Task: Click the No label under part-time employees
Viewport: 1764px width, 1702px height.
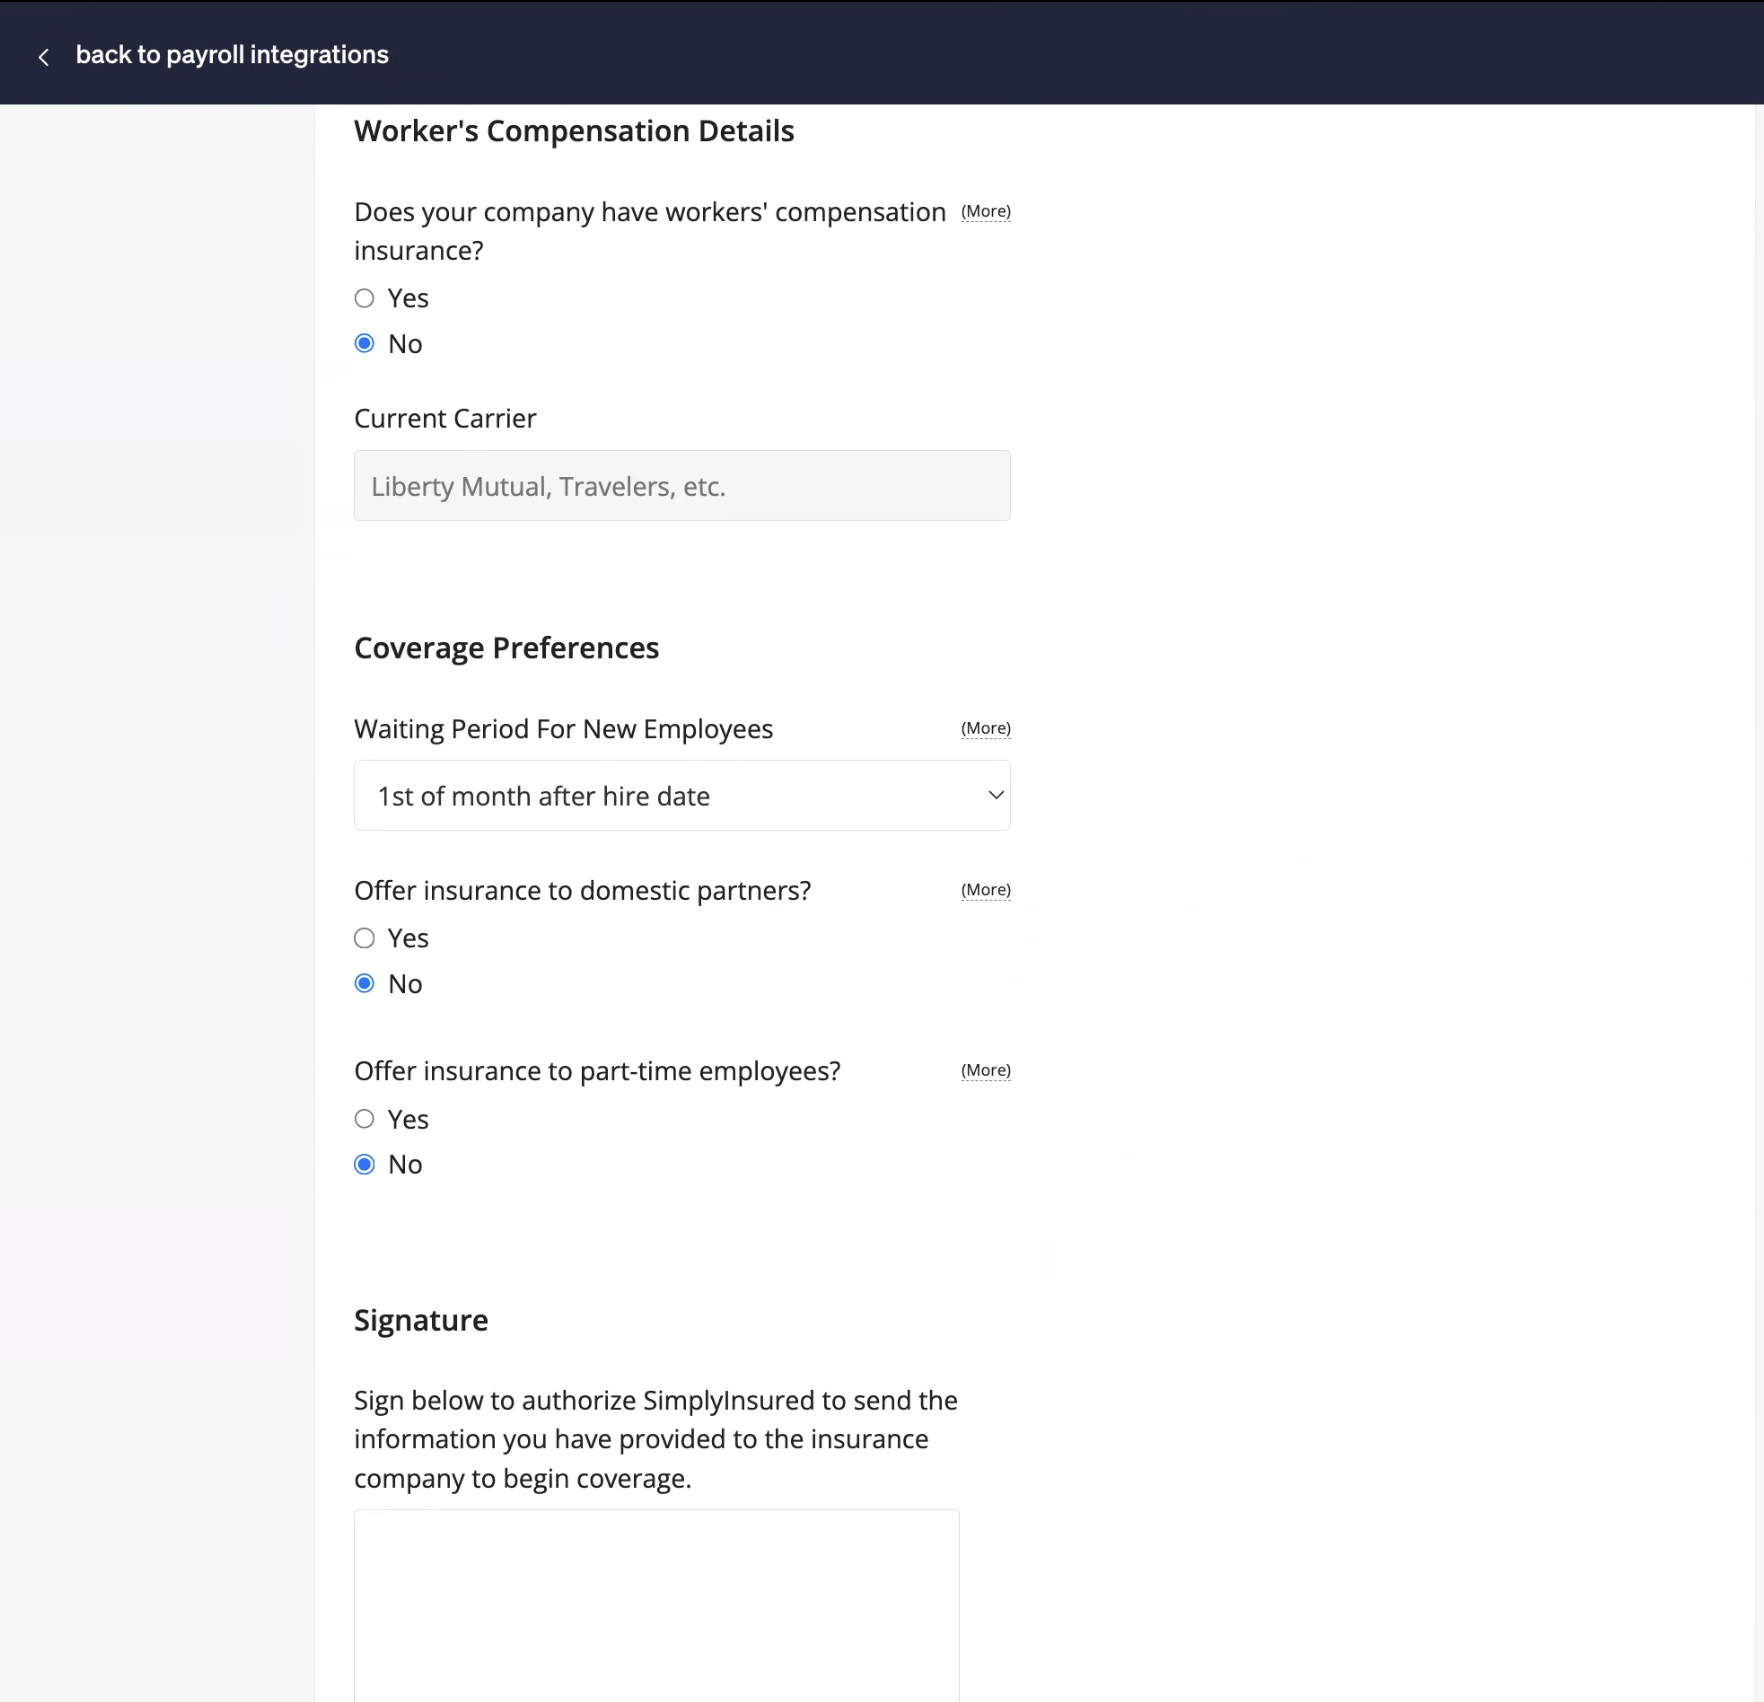Action: [405, 1164]
